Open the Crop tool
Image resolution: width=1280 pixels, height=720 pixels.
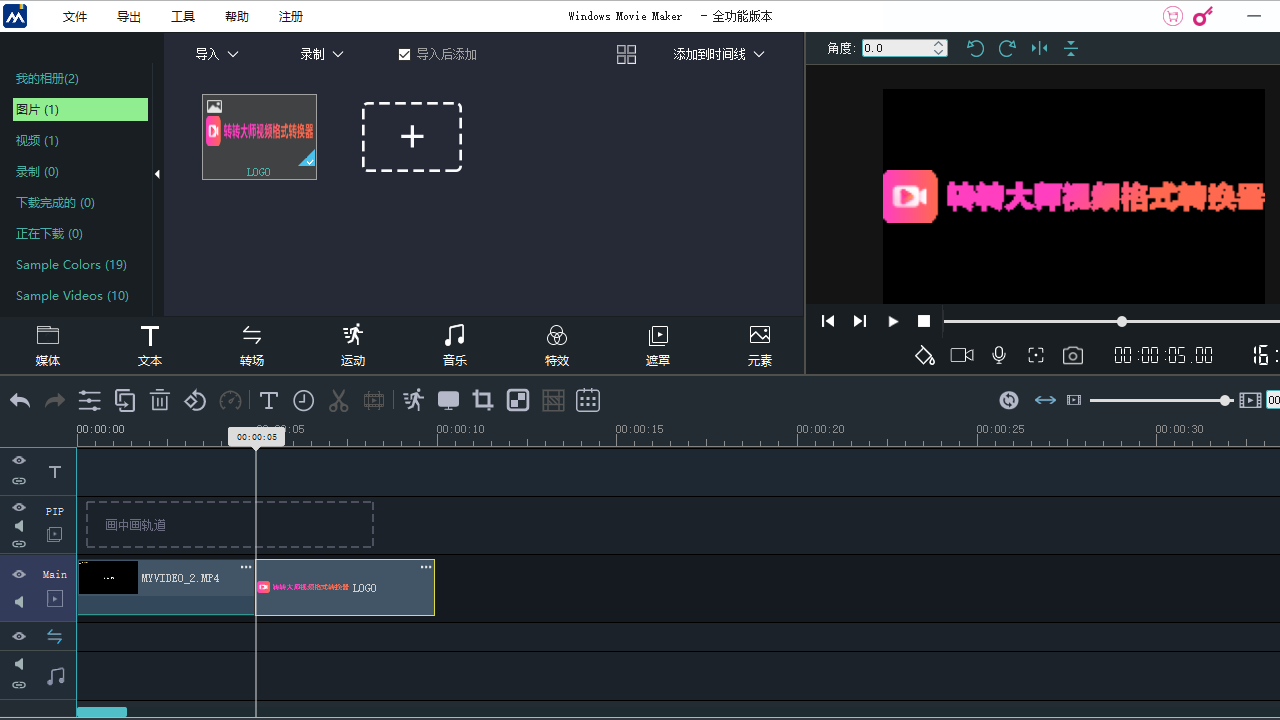[482, 400]
